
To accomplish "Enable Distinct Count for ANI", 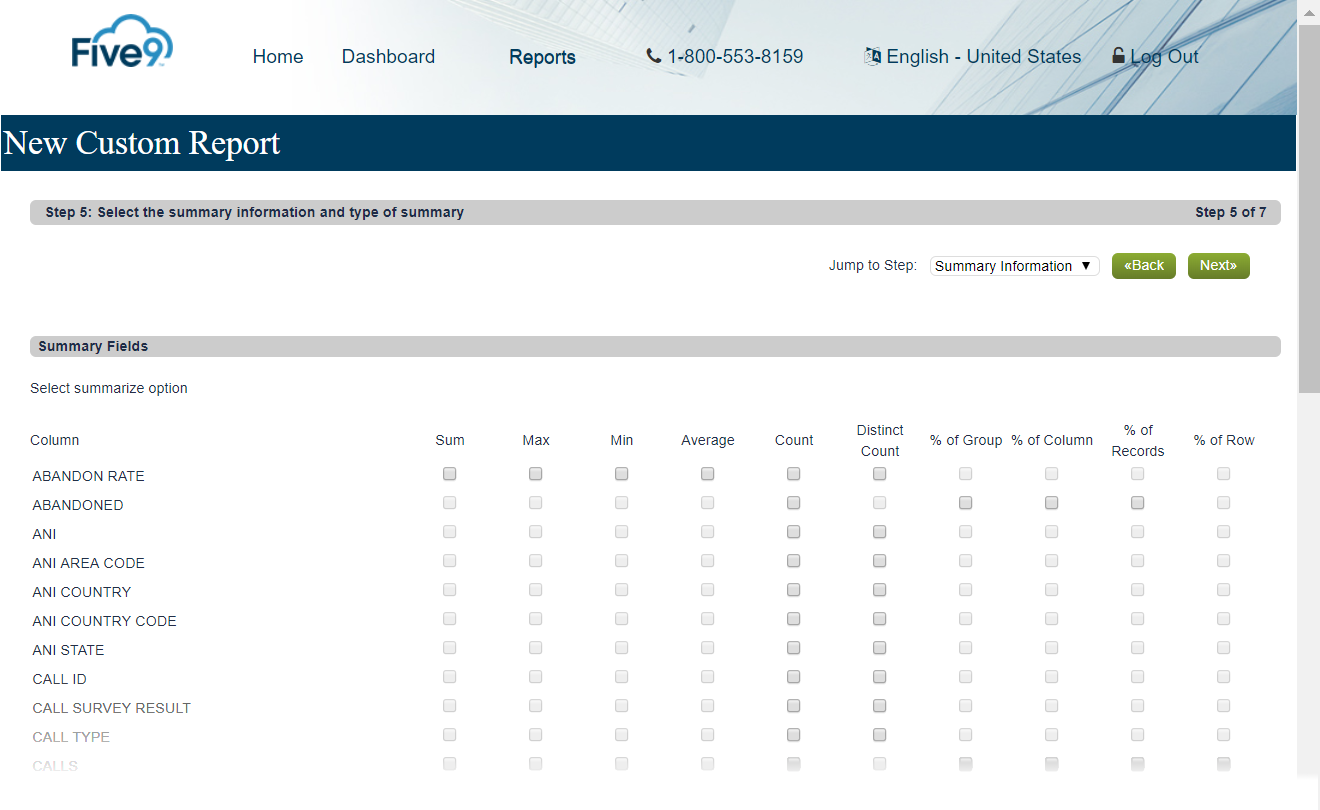I will (879, 531).
